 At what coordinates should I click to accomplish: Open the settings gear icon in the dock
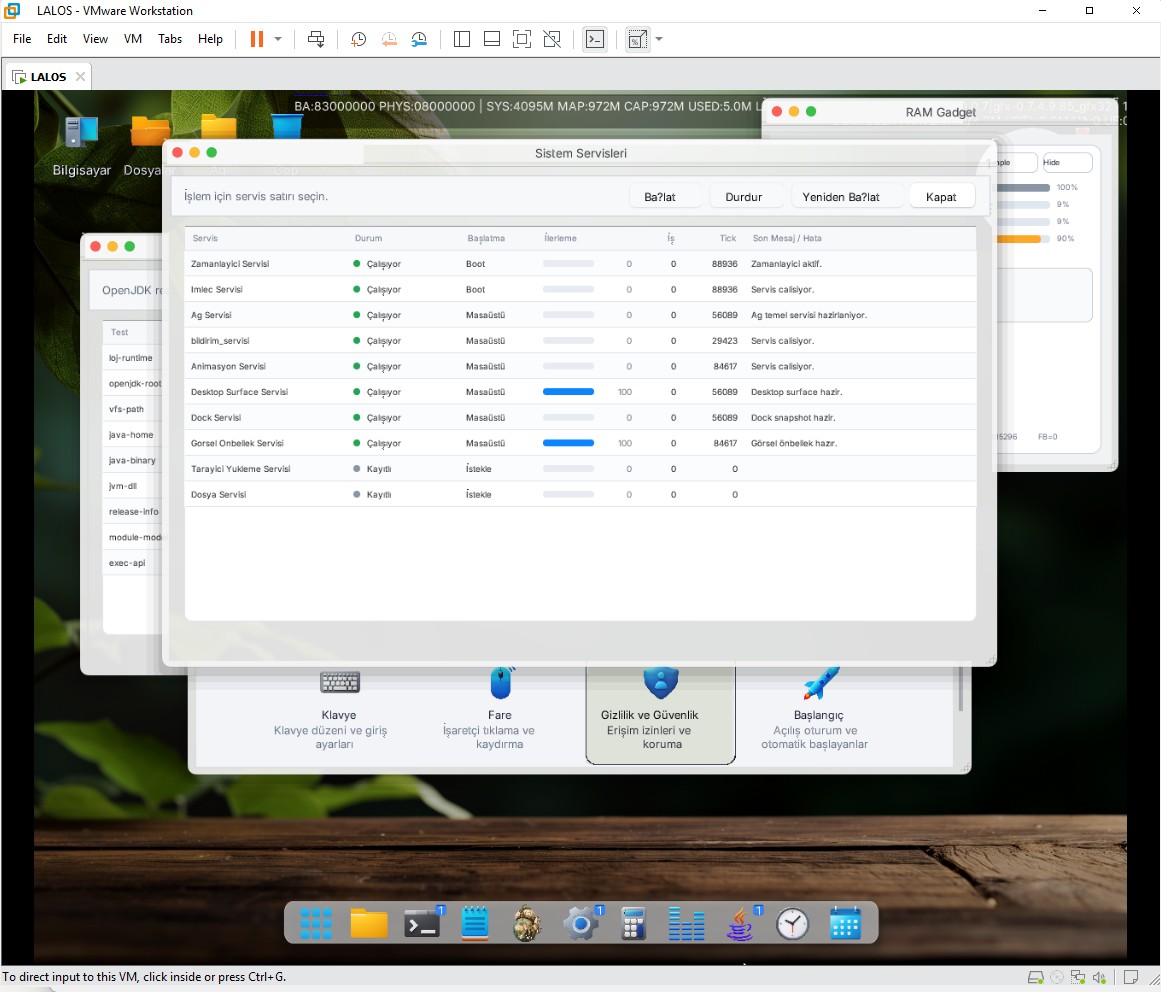tap(581, 923)
